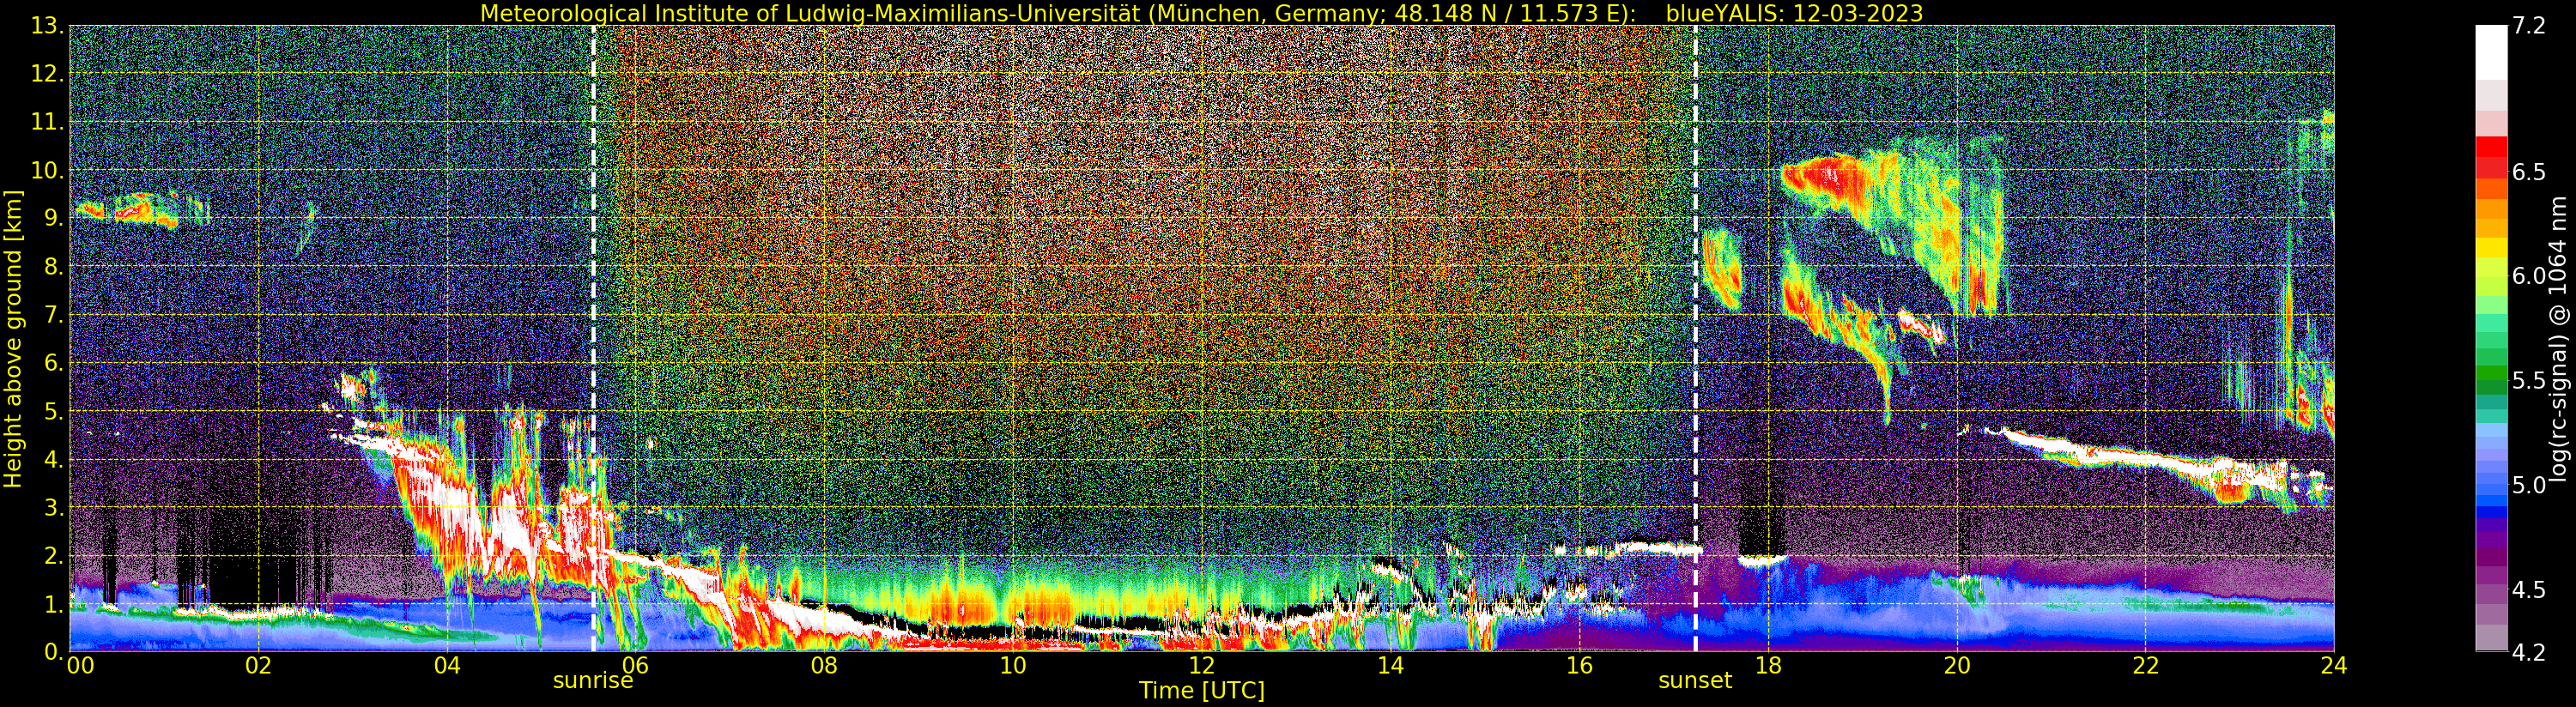Screen dimensions: 2576x707
Task: Click the '12.' tick on the height axis
Action: pyautogui.click(x=47, y=74)
